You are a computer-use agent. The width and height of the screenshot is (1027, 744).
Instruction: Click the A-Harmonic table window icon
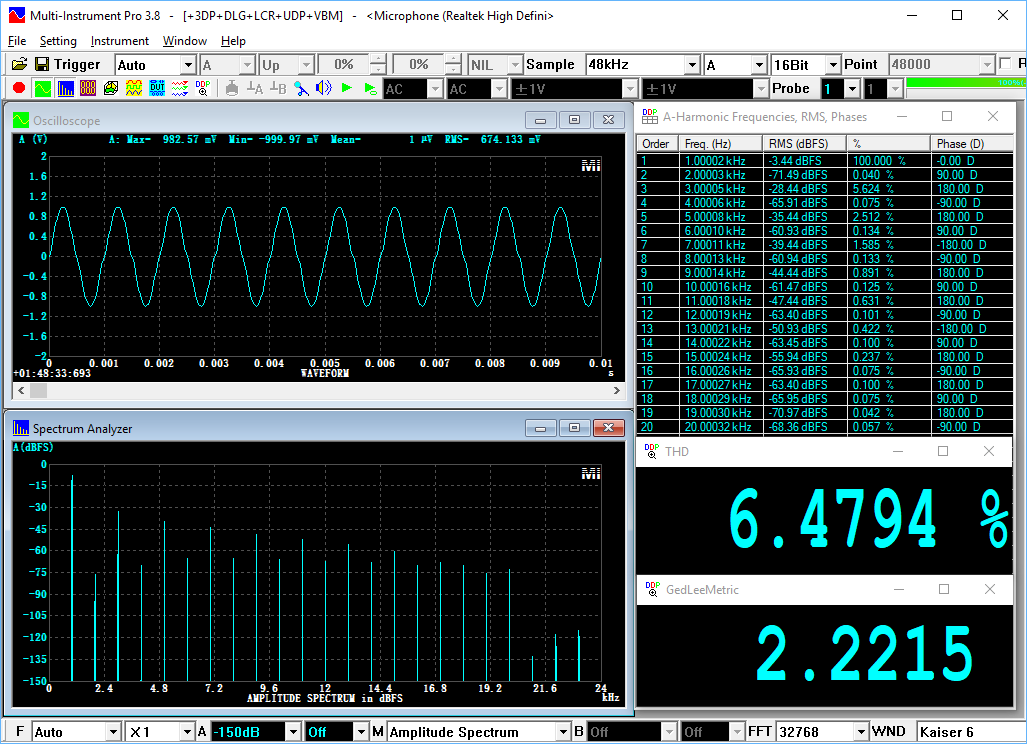point(650,117)
